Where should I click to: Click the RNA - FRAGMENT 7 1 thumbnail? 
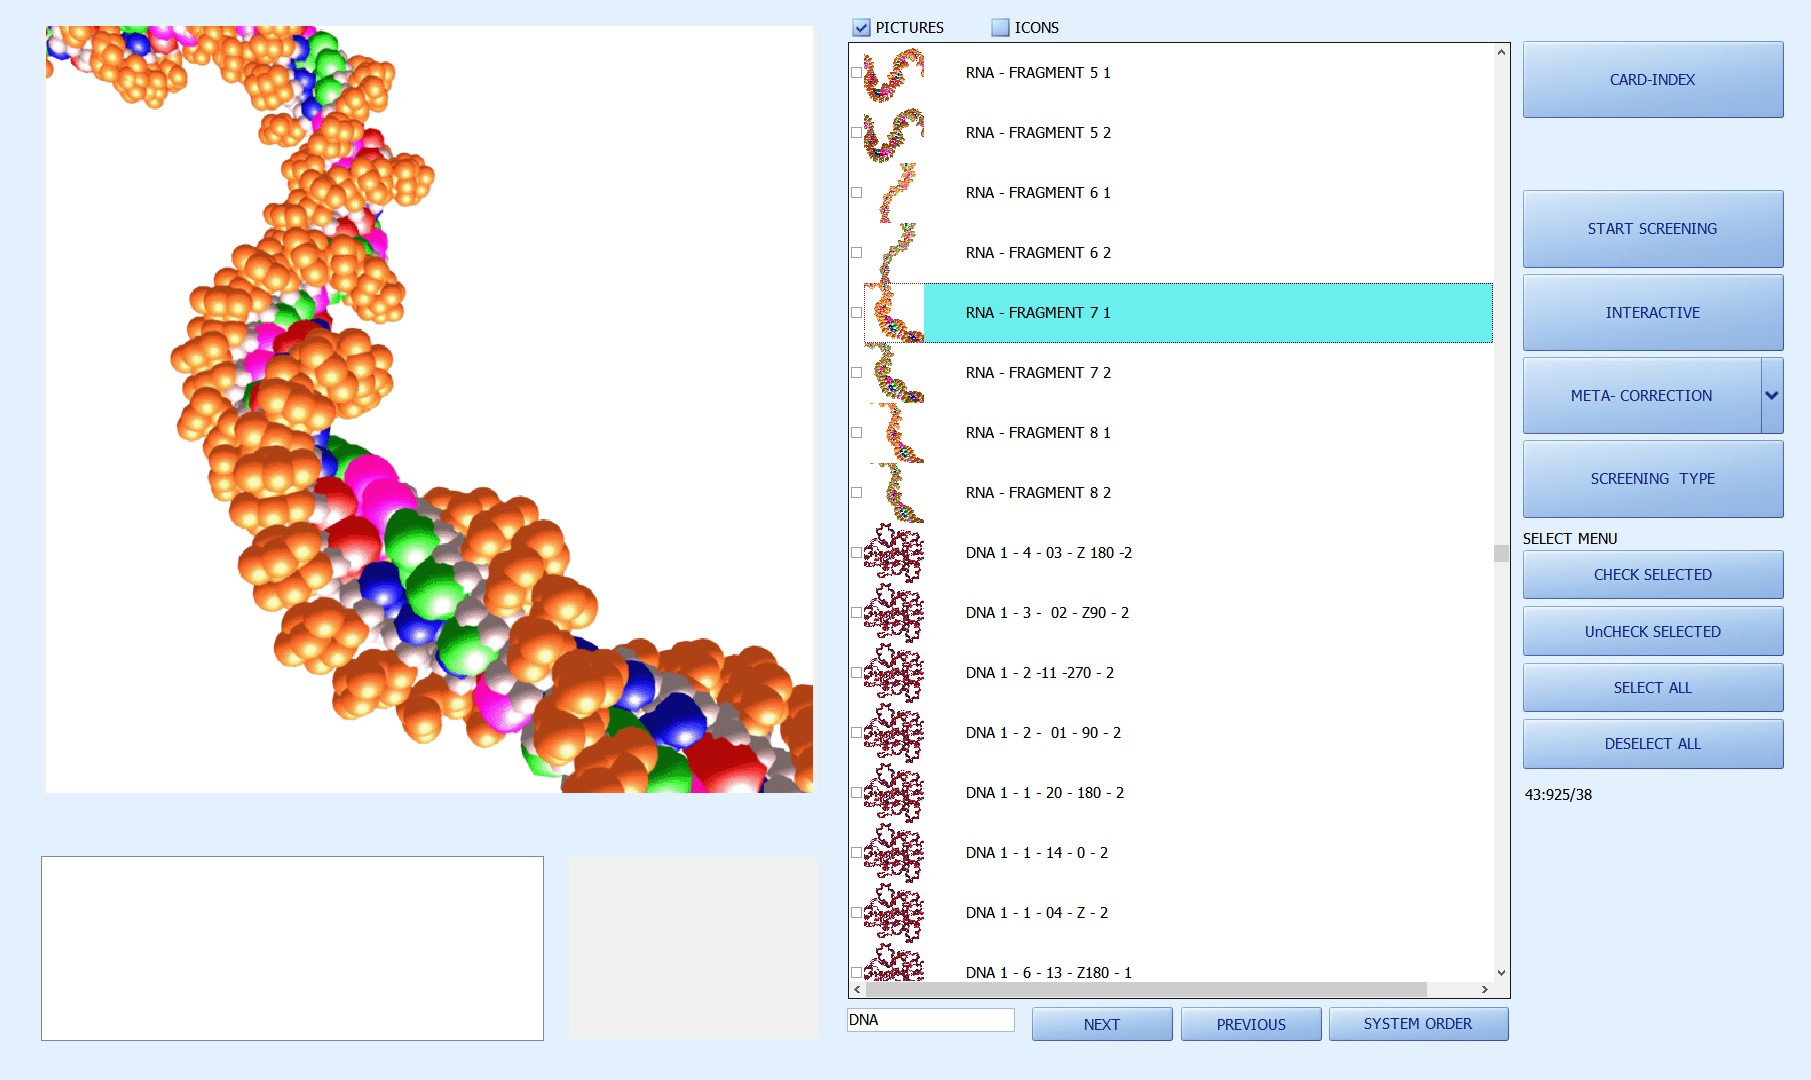(x=894, y=313)
